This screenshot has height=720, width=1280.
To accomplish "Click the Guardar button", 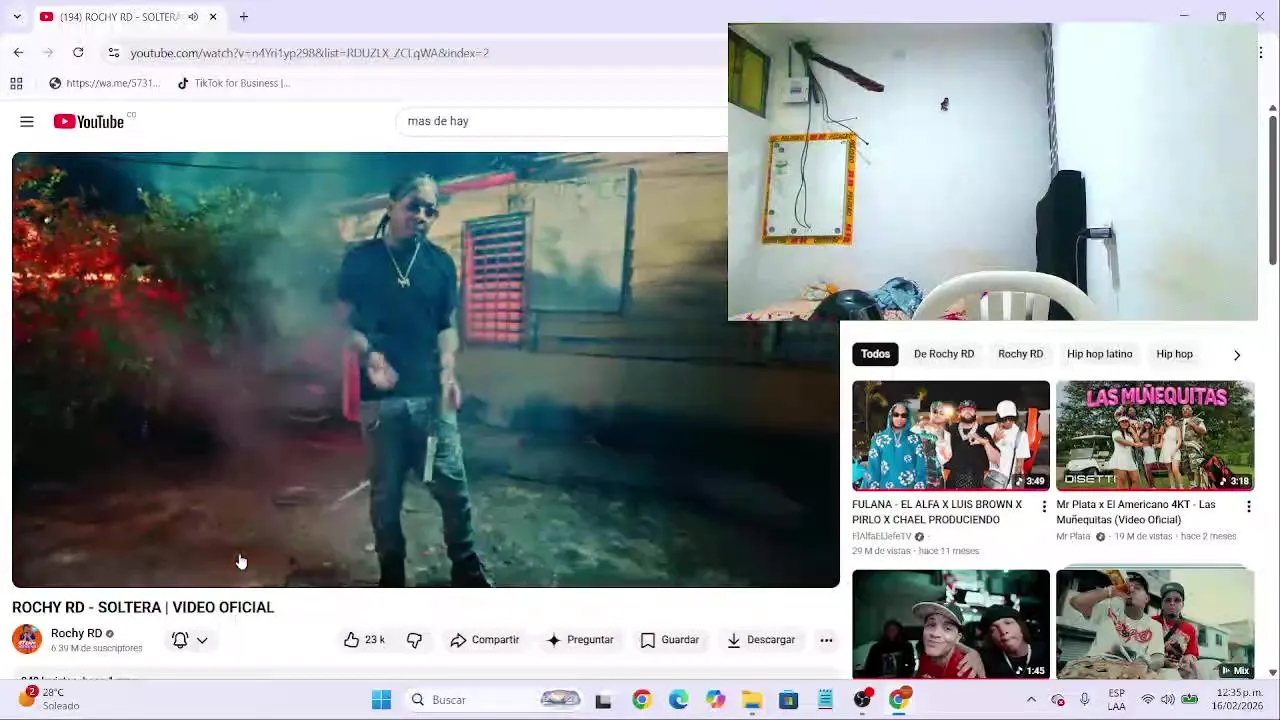I will [669, 640].
